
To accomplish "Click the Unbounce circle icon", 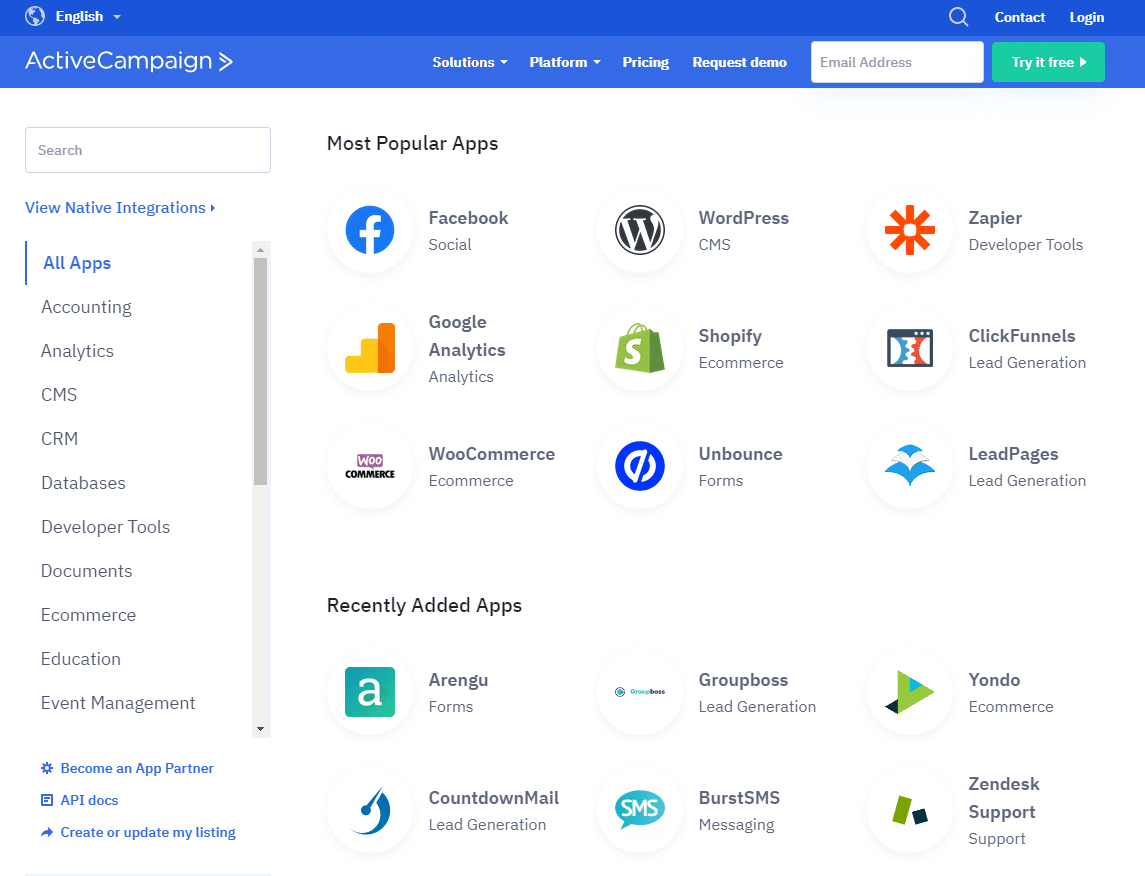I will (x=640, y=466).
